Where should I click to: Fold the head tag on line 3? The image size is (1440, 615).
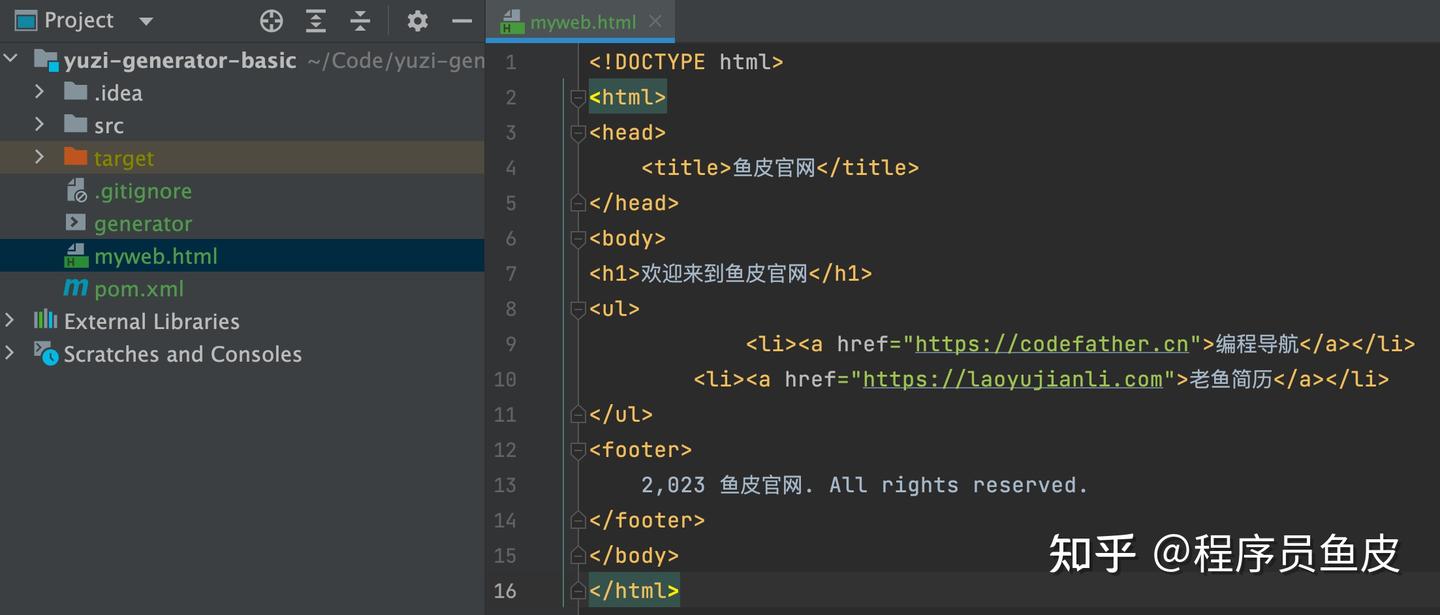coord(577,133)
